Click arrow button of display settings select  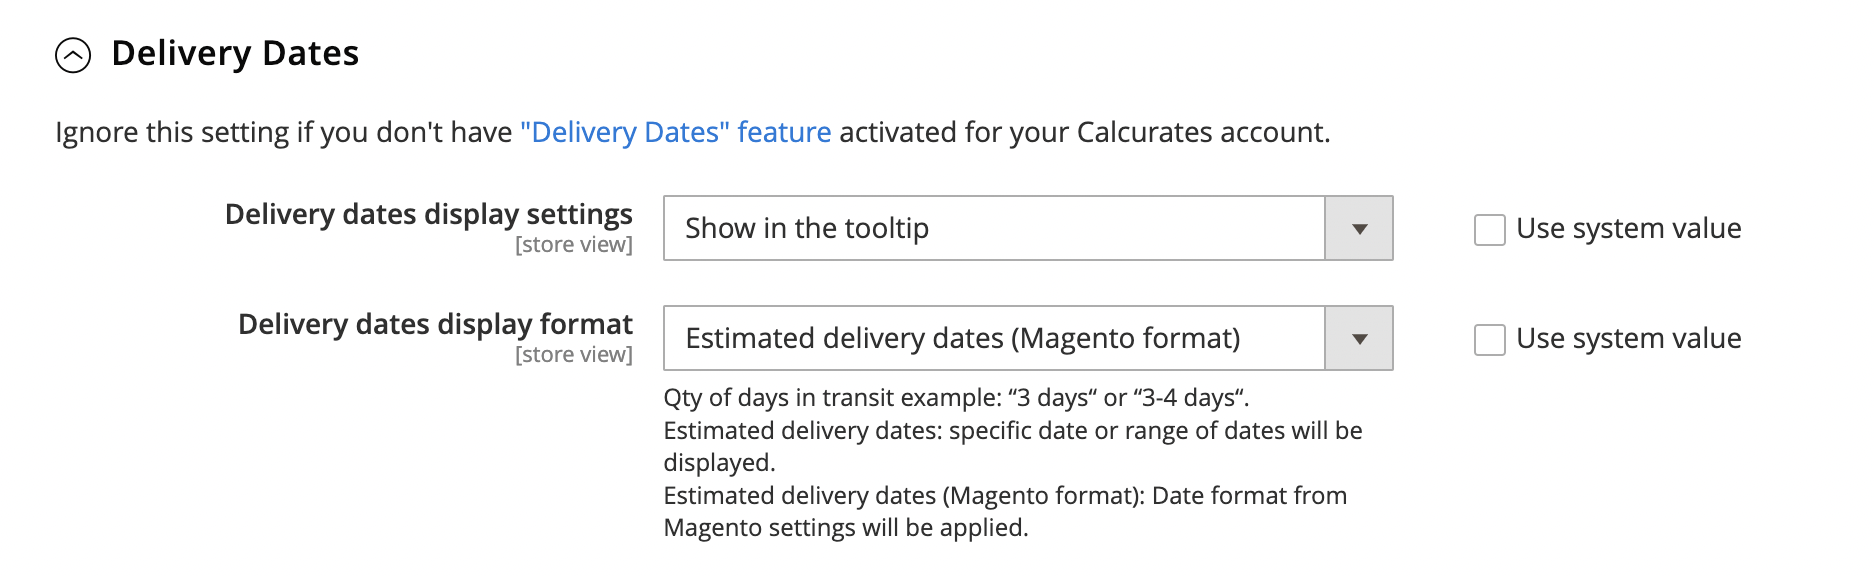pos(1359,228)
